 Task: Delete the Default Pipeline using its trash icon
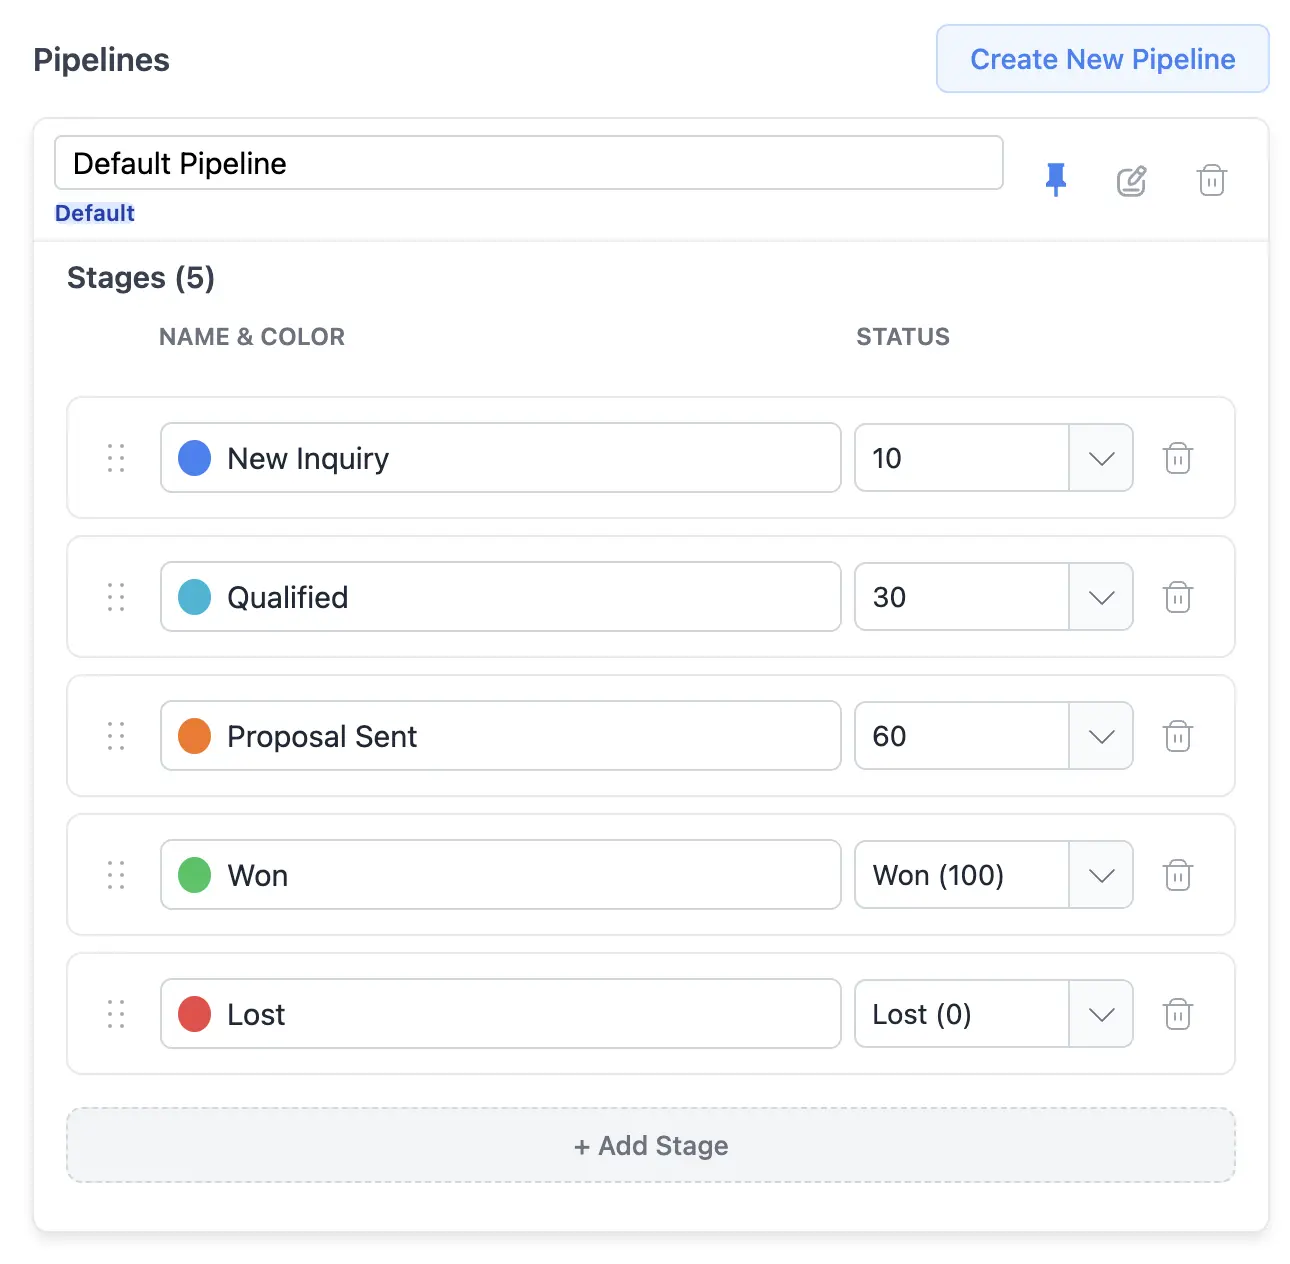coord(1211,181)
